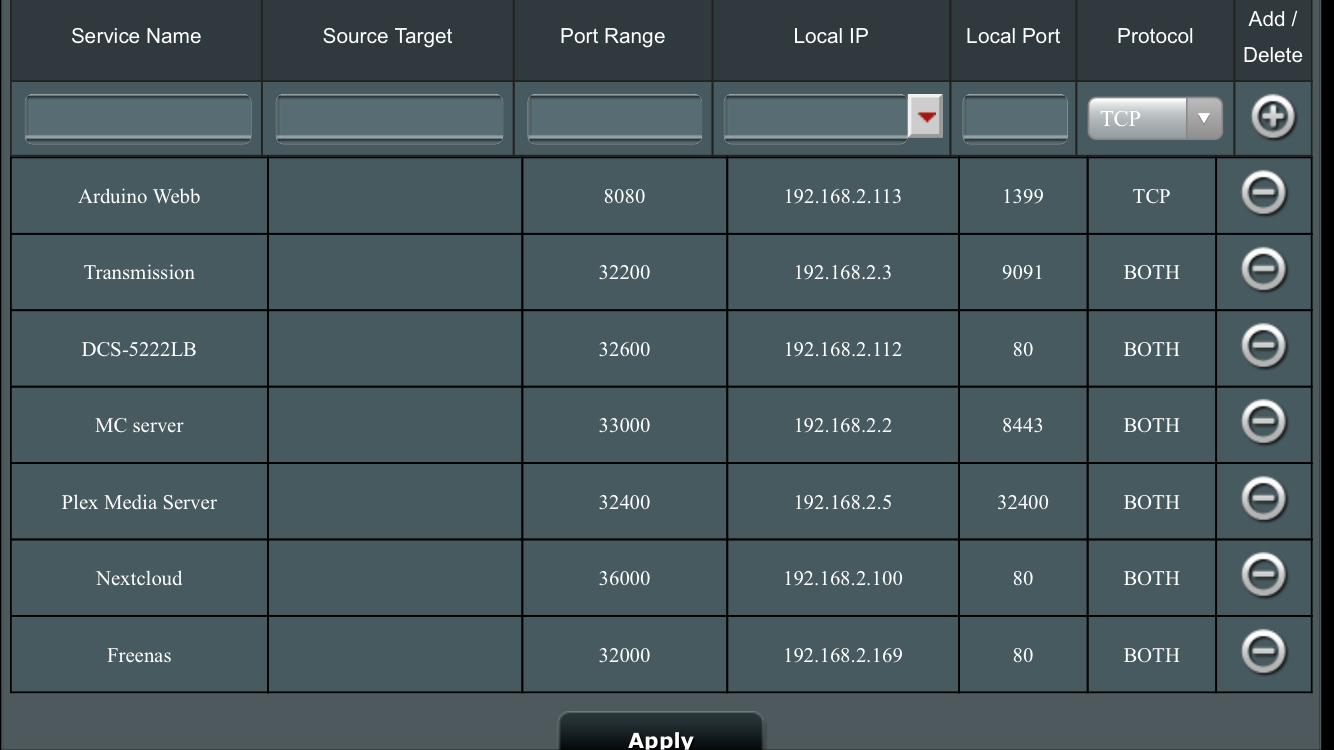The image size is (1334, 750).
Task: Click local port 1399
Action: 1023,196
